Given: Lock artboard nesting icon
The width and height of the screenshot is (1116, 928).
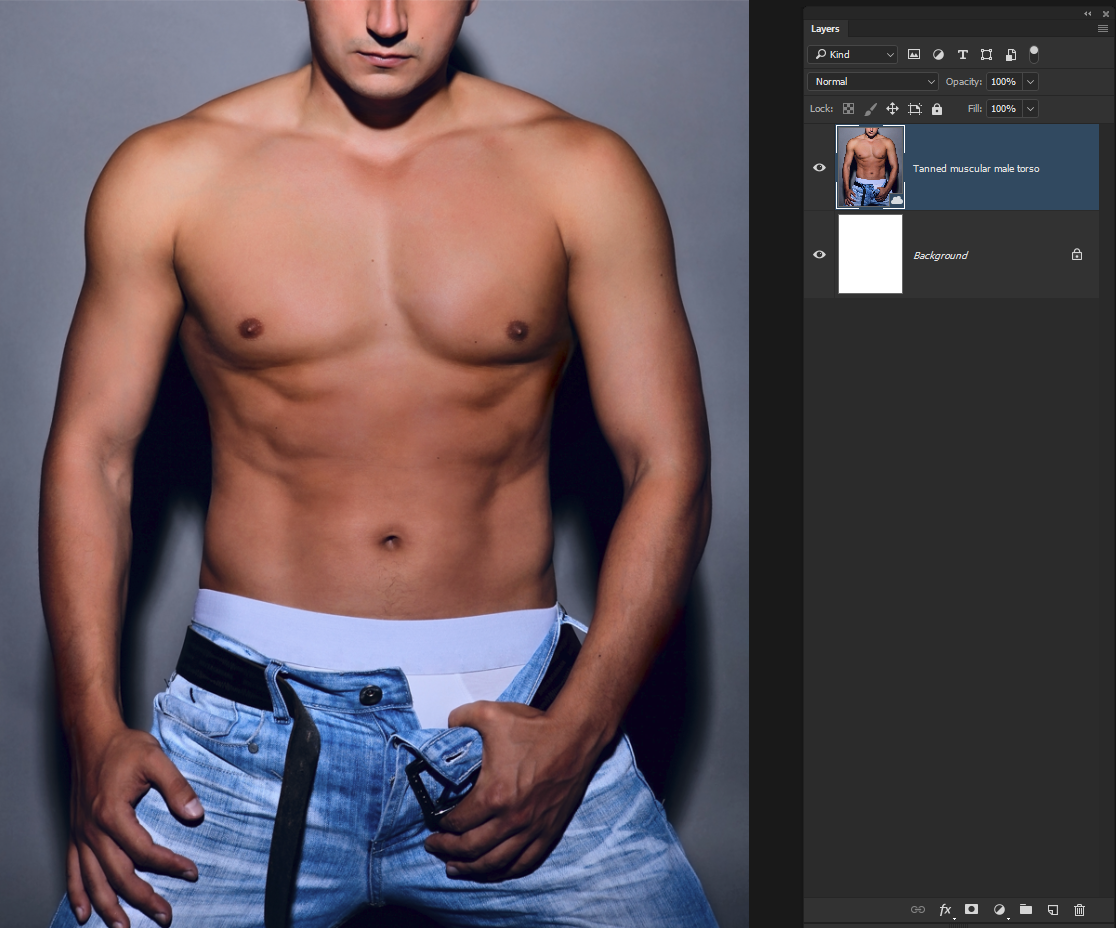Looking at the screenshot, I should pos(915,109).
